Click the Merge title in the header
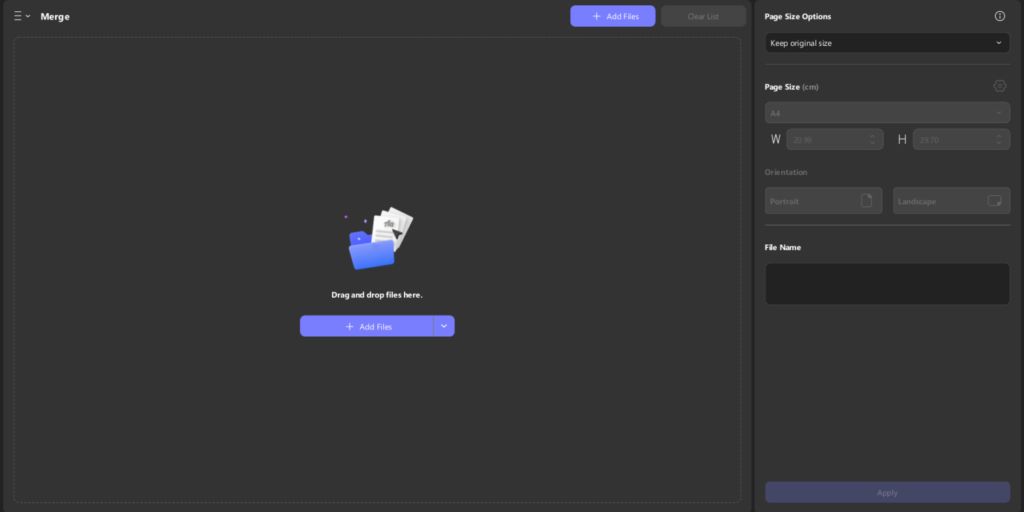This screenshot has height=512, width=1024. [x=55, y=16]
